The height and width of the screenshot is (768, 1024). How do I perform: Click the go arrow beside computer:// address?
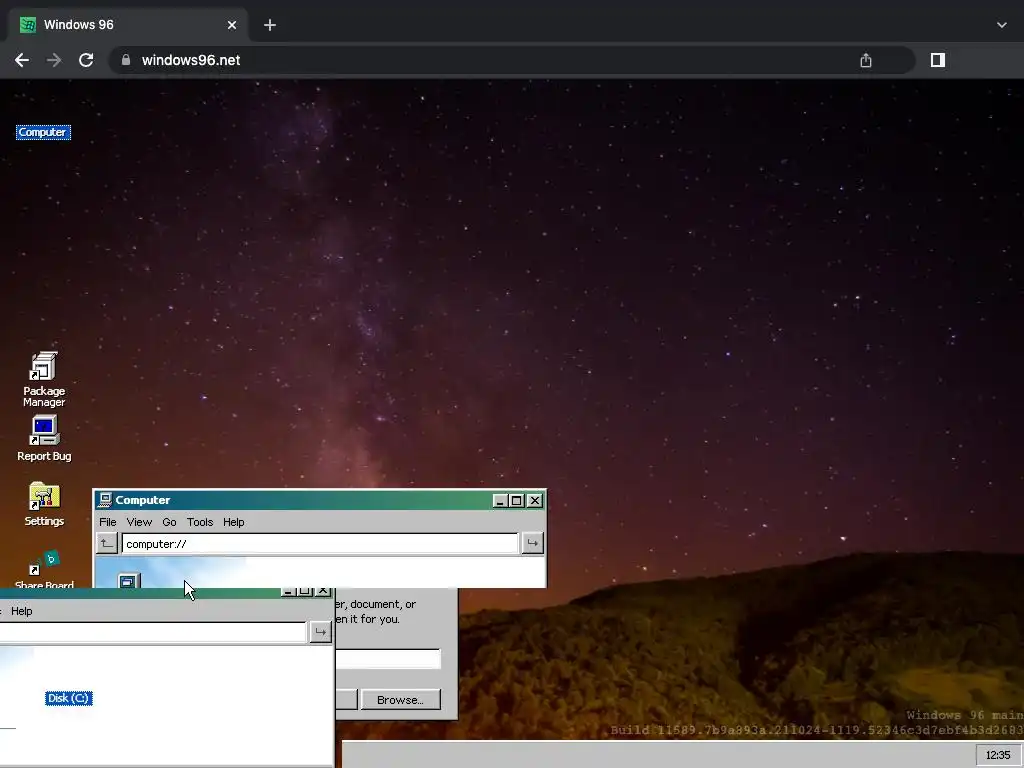(532, 543)
